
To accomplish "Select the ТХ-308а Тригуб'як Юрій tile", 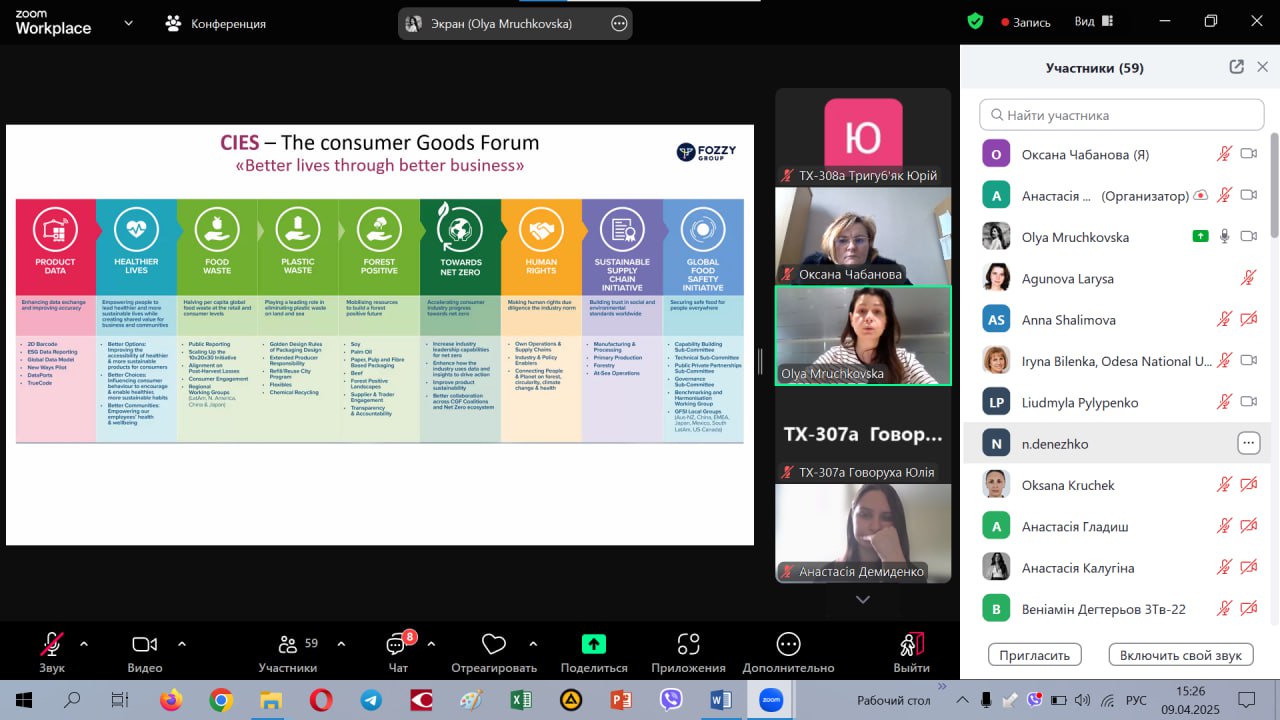I will click(863, 138).
